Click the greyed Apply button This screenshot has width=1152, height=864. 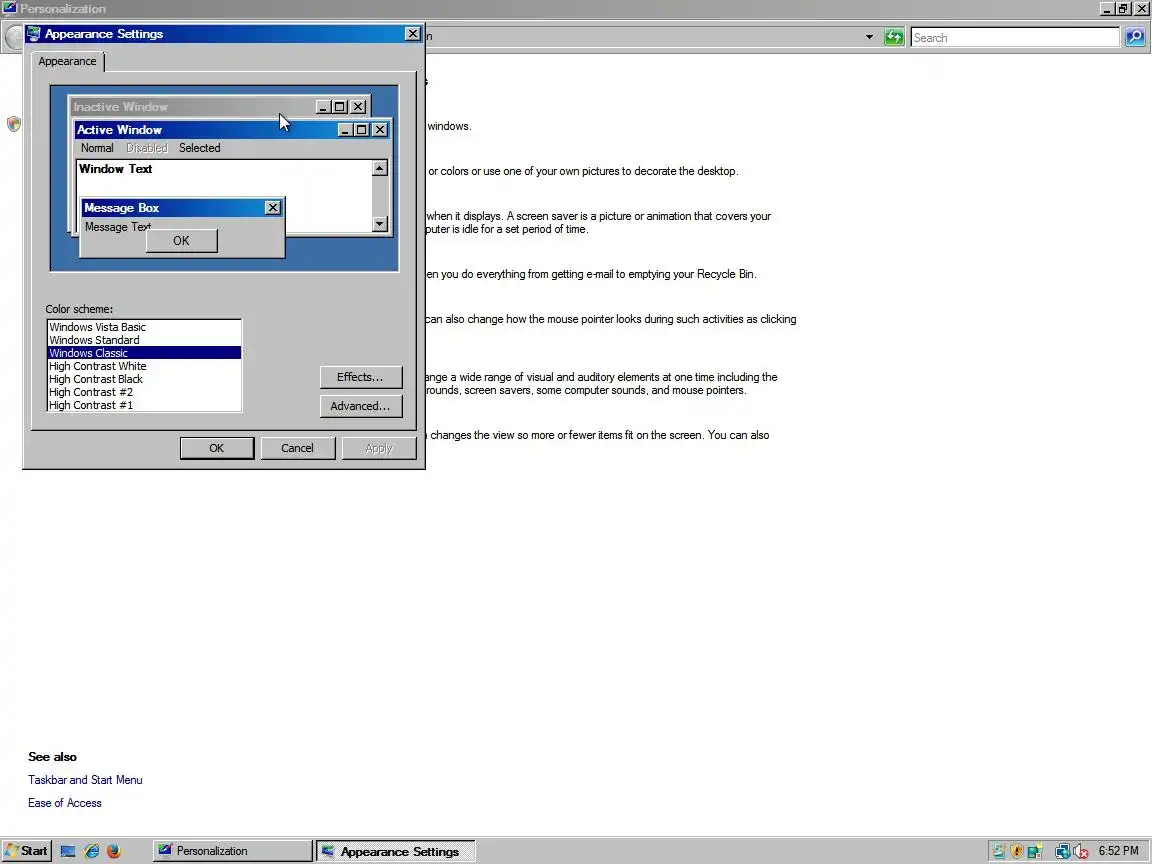(x=379, y=448)
